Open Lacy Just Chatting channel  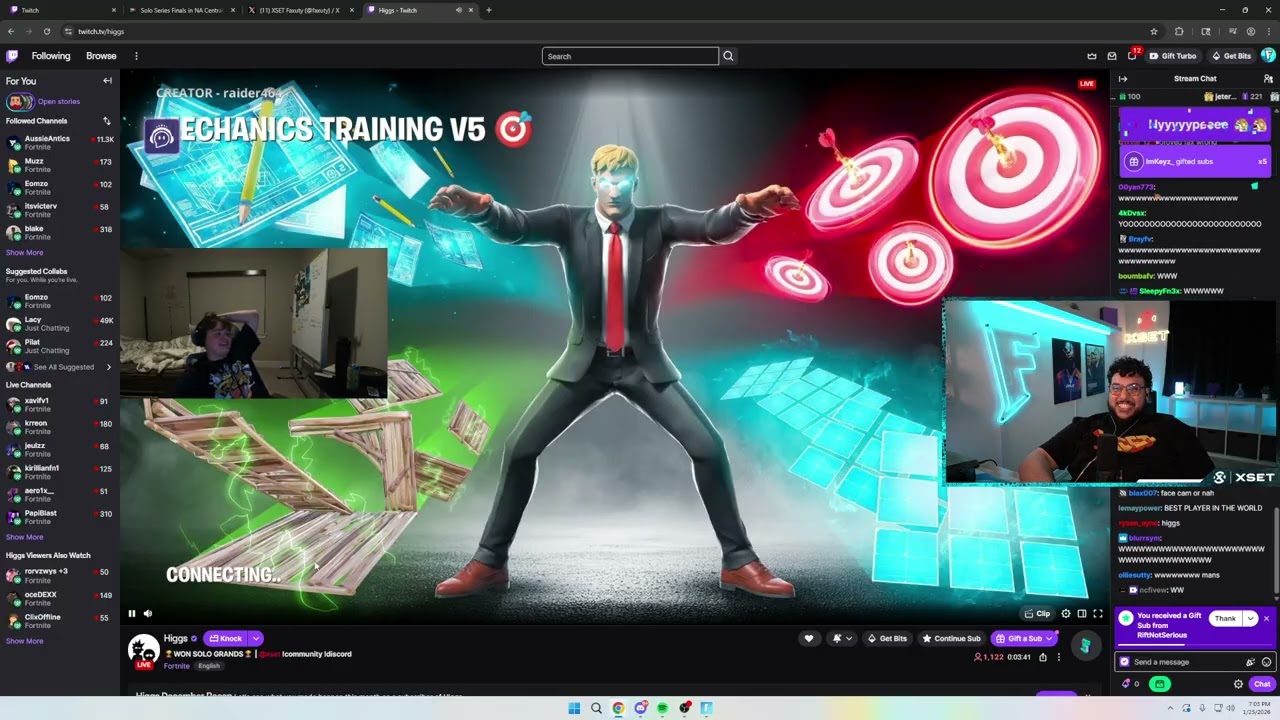[60, 324]
